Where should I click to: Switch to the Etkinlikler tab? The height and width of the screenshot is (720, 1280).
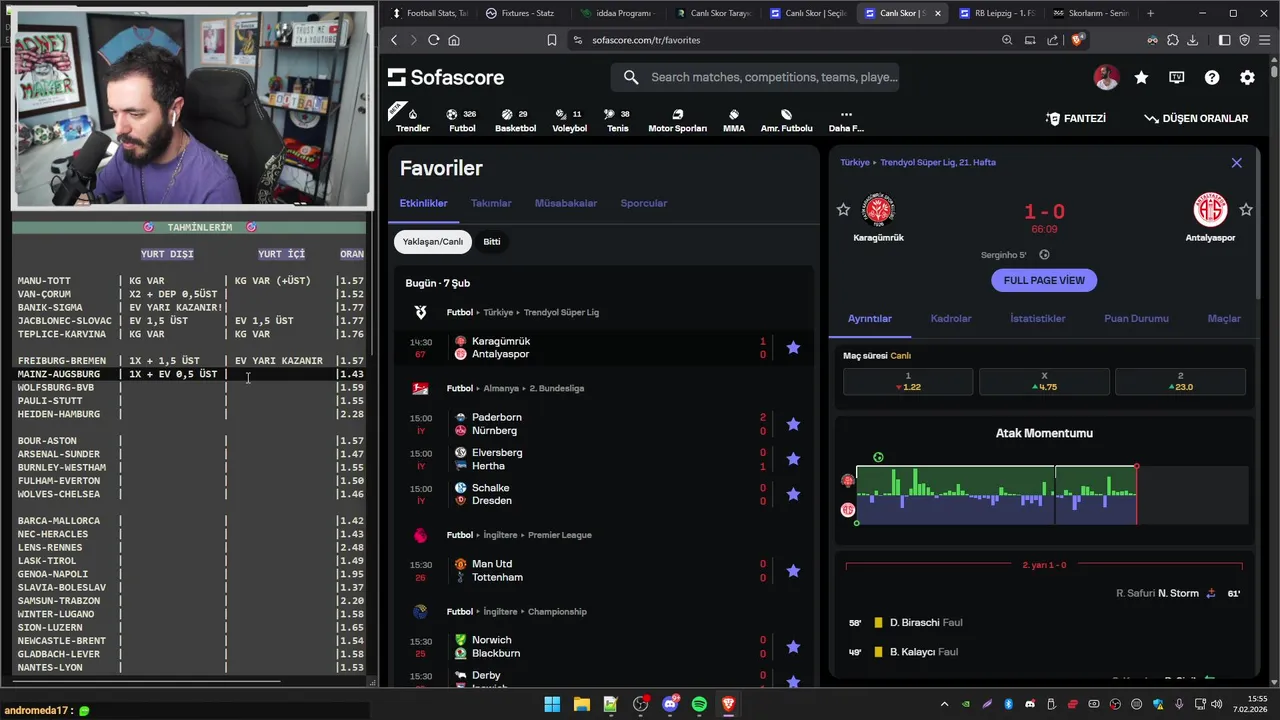click(x=423, y=203)
